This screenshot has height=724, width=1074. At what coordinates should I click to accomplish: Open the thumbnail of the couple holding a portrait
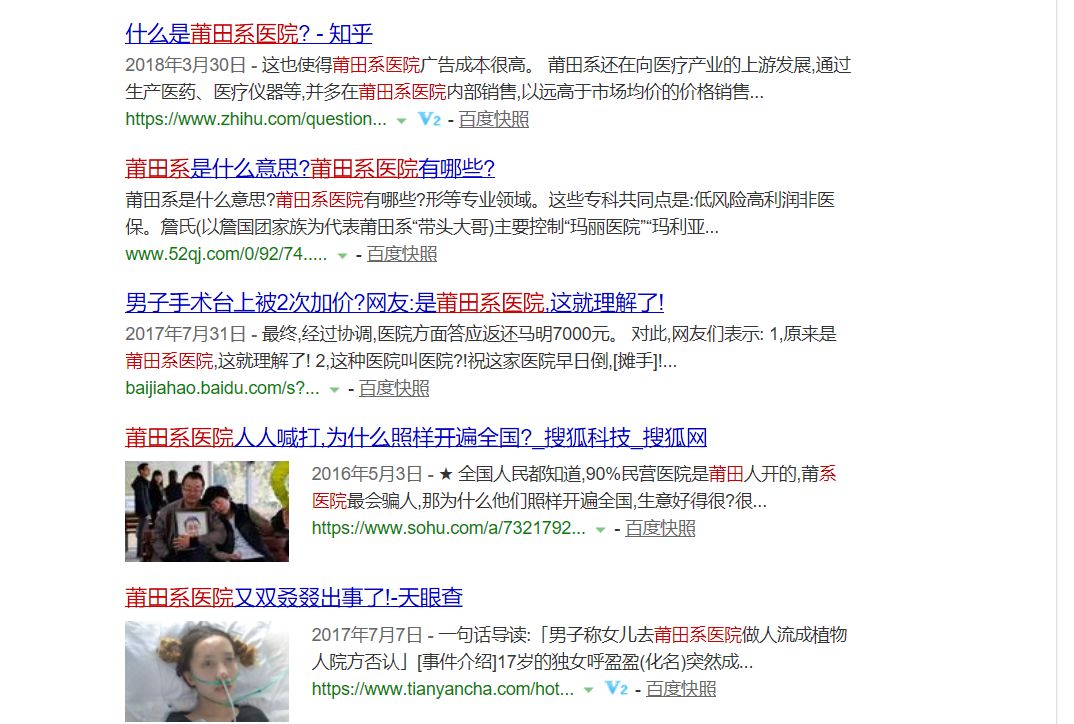point(207,512)
